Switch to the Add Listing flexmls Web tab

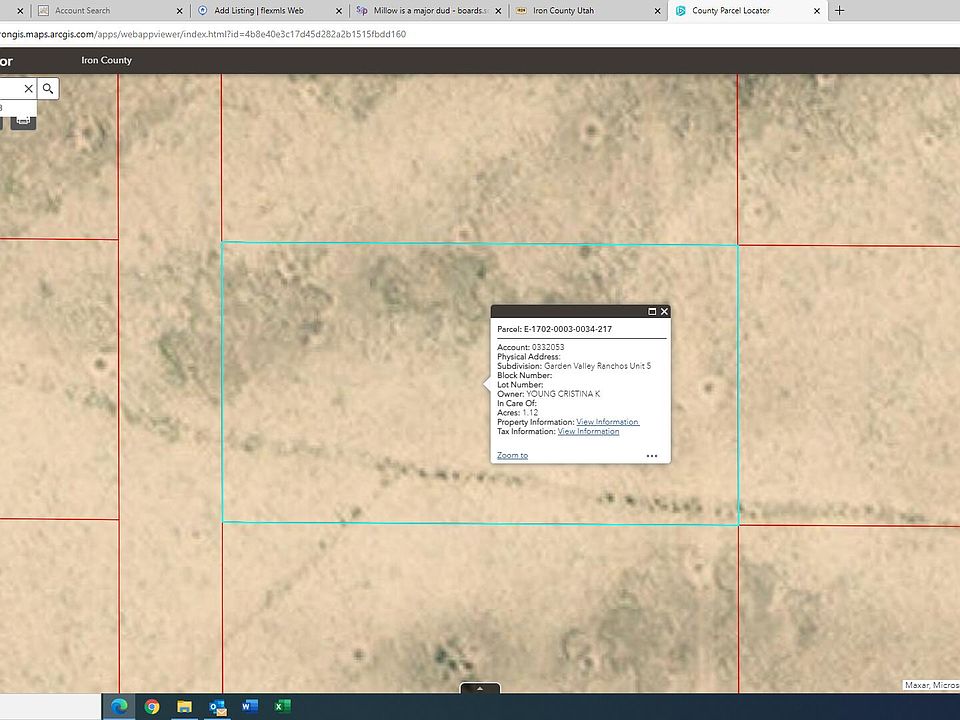269,10
